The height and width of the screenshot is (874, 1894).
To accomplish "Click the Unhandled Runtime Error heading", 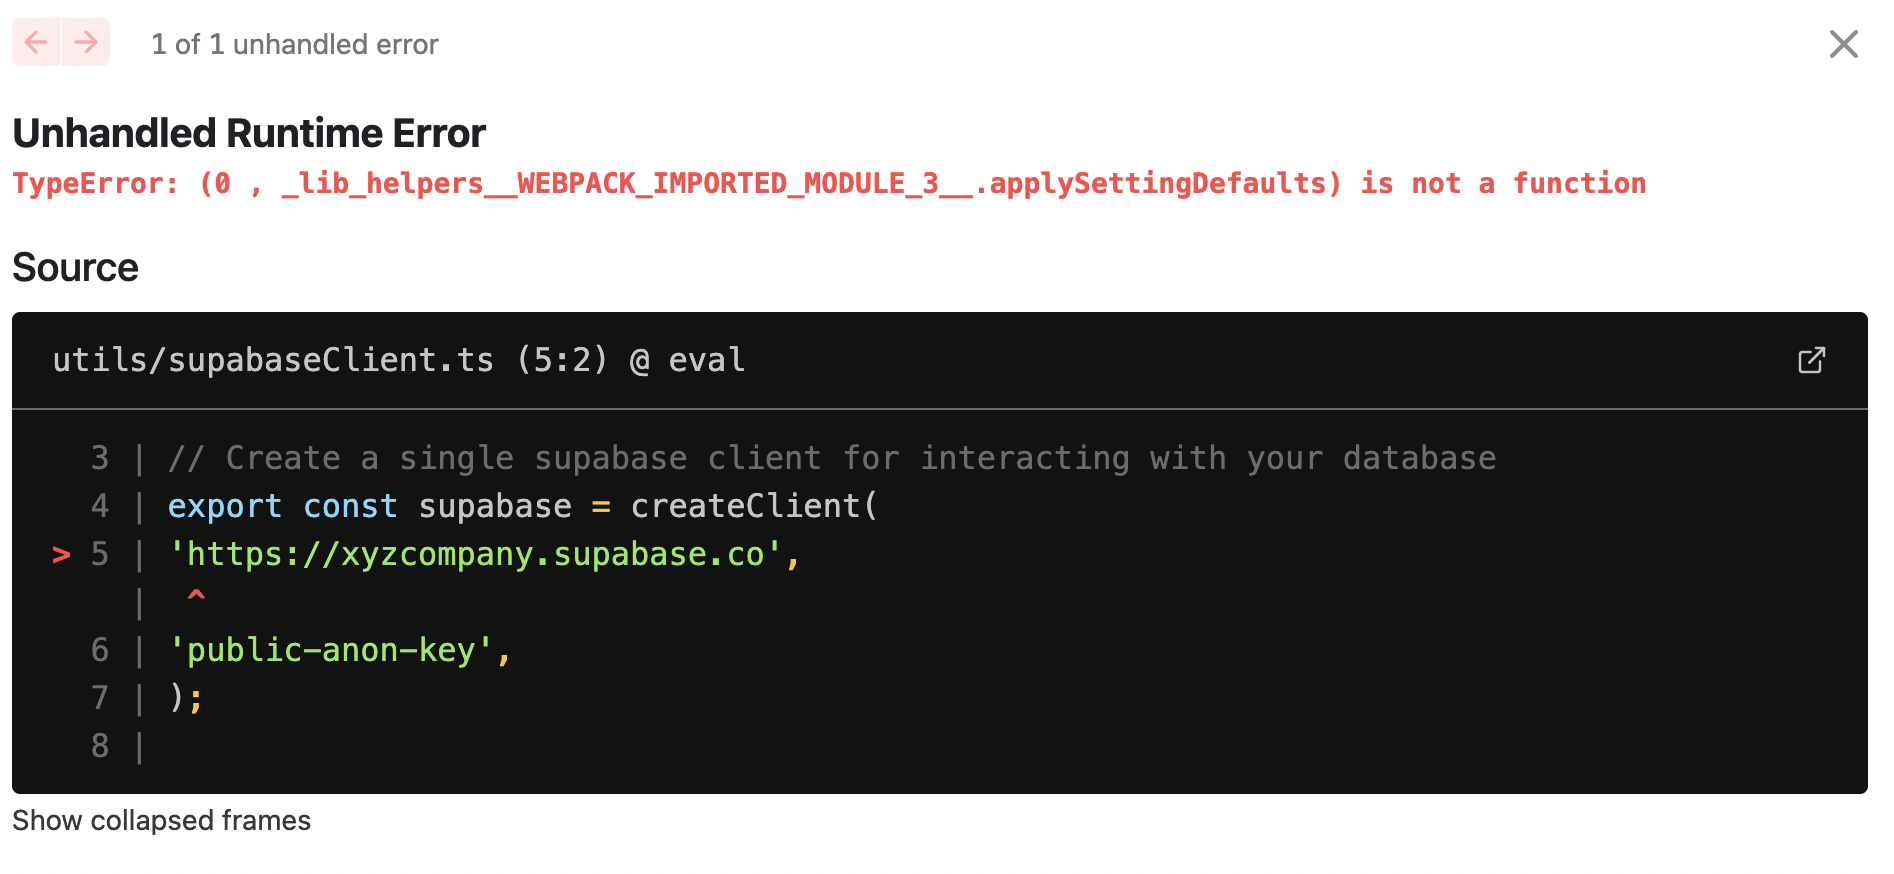I will pos(249,133).
